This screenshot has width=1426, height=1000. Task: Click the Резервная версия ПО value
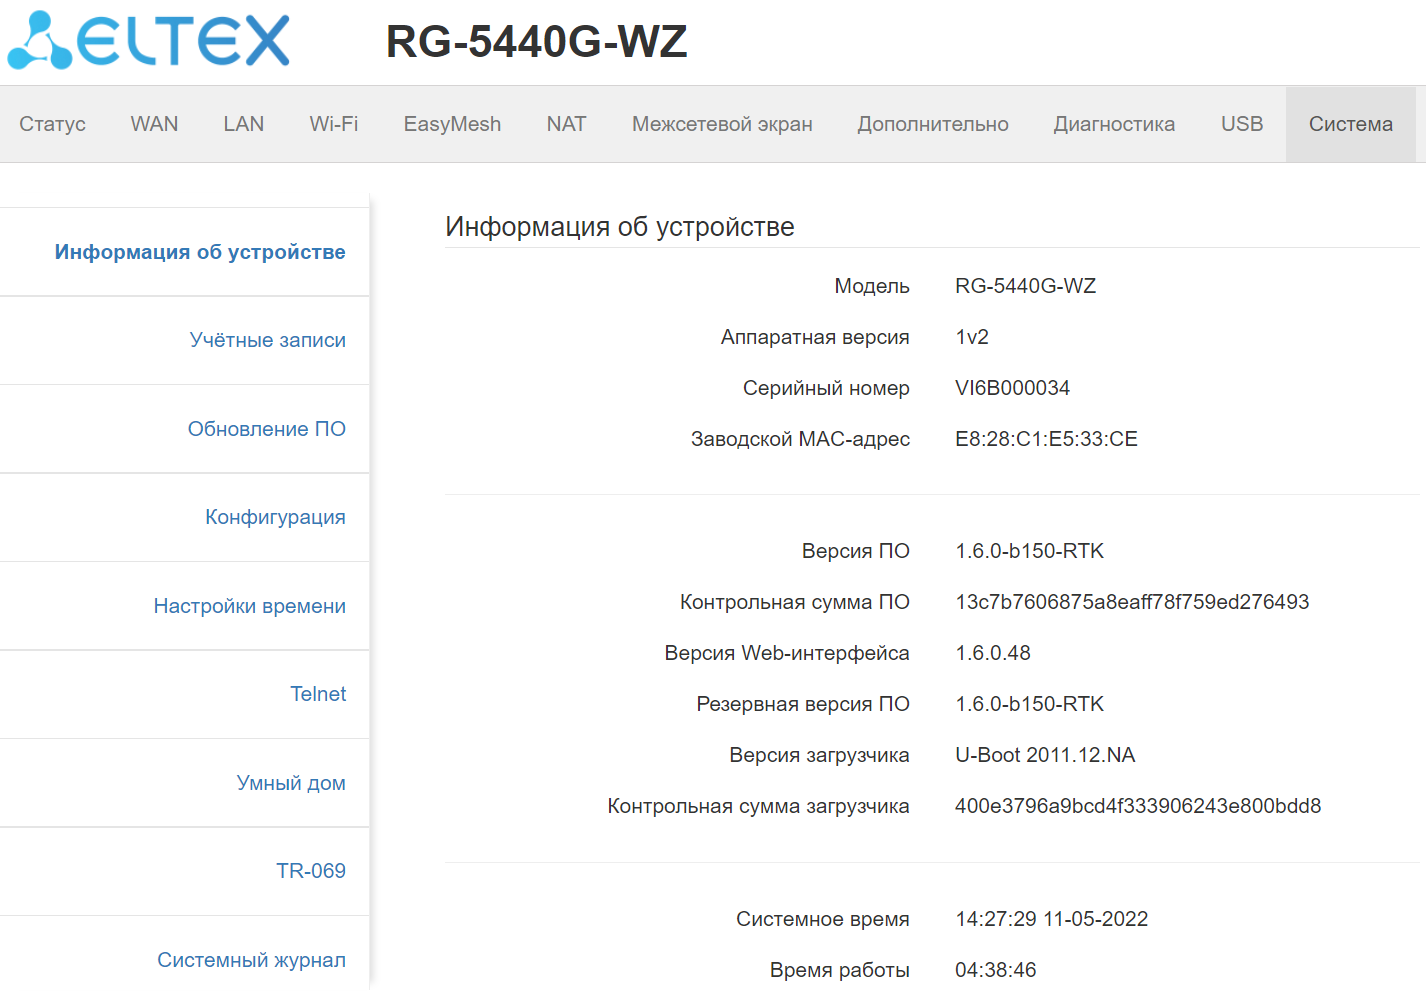click(1030, 704)
